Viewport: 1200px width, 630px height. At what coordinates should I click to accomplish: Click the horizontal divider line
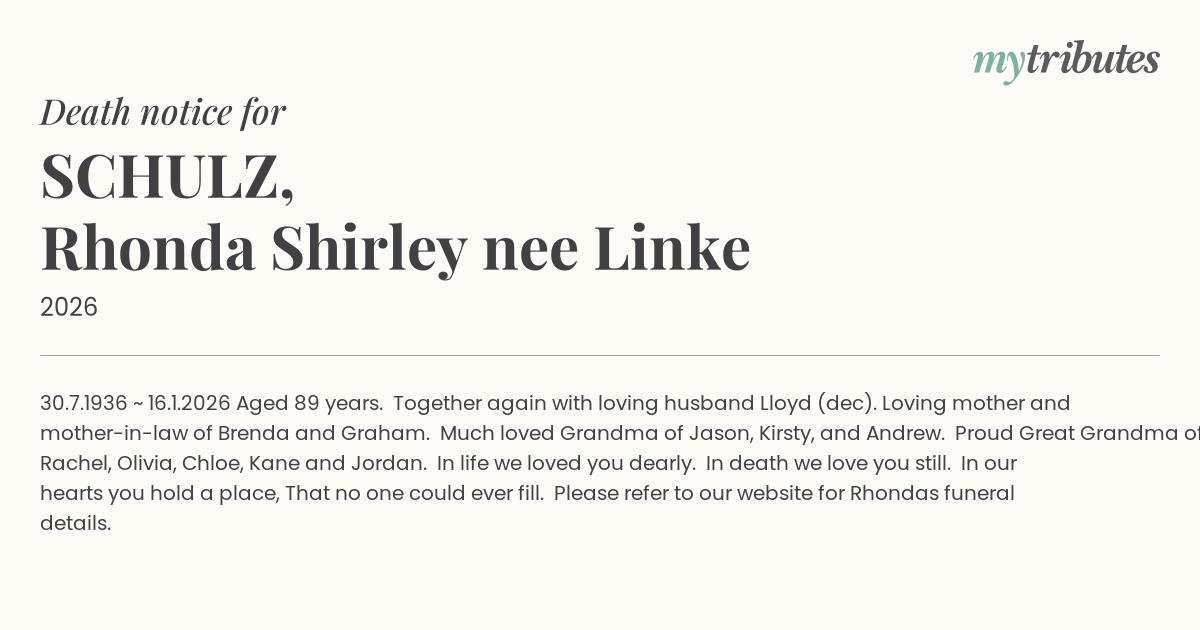(x=600, y=355)
